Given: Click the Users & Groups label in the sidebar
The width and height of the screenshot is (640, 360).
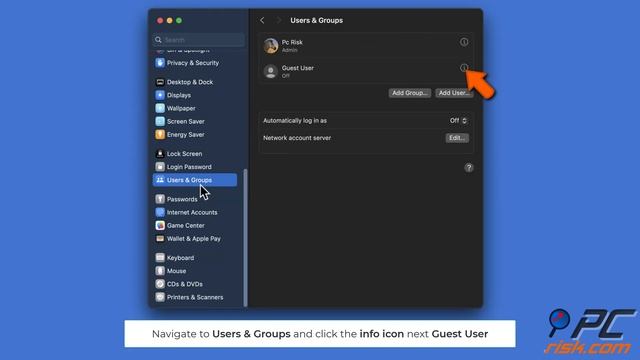Looking at the screenshot, I should 189,180.
